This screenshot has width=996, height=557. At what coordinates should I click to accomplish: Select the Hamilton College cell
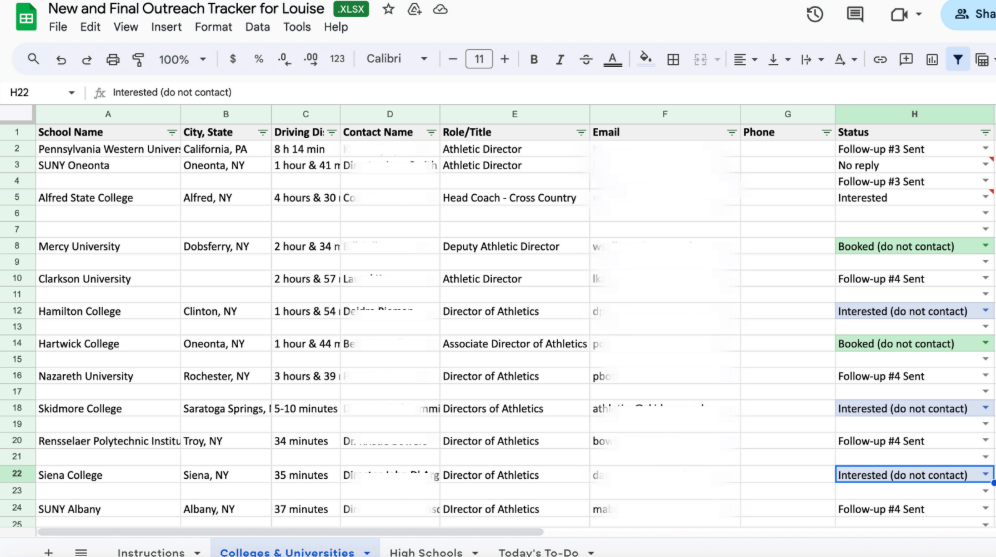(107, 311)
